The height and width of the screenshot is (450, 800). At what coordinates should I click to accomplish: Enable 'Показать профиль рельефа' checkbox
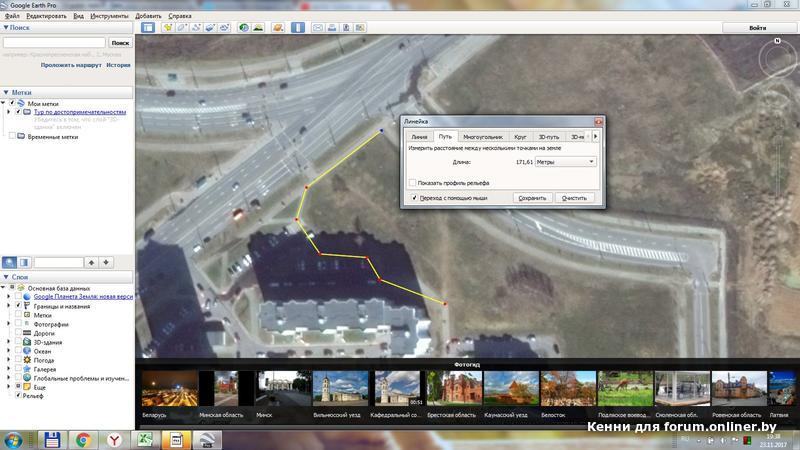click(412, 183)
